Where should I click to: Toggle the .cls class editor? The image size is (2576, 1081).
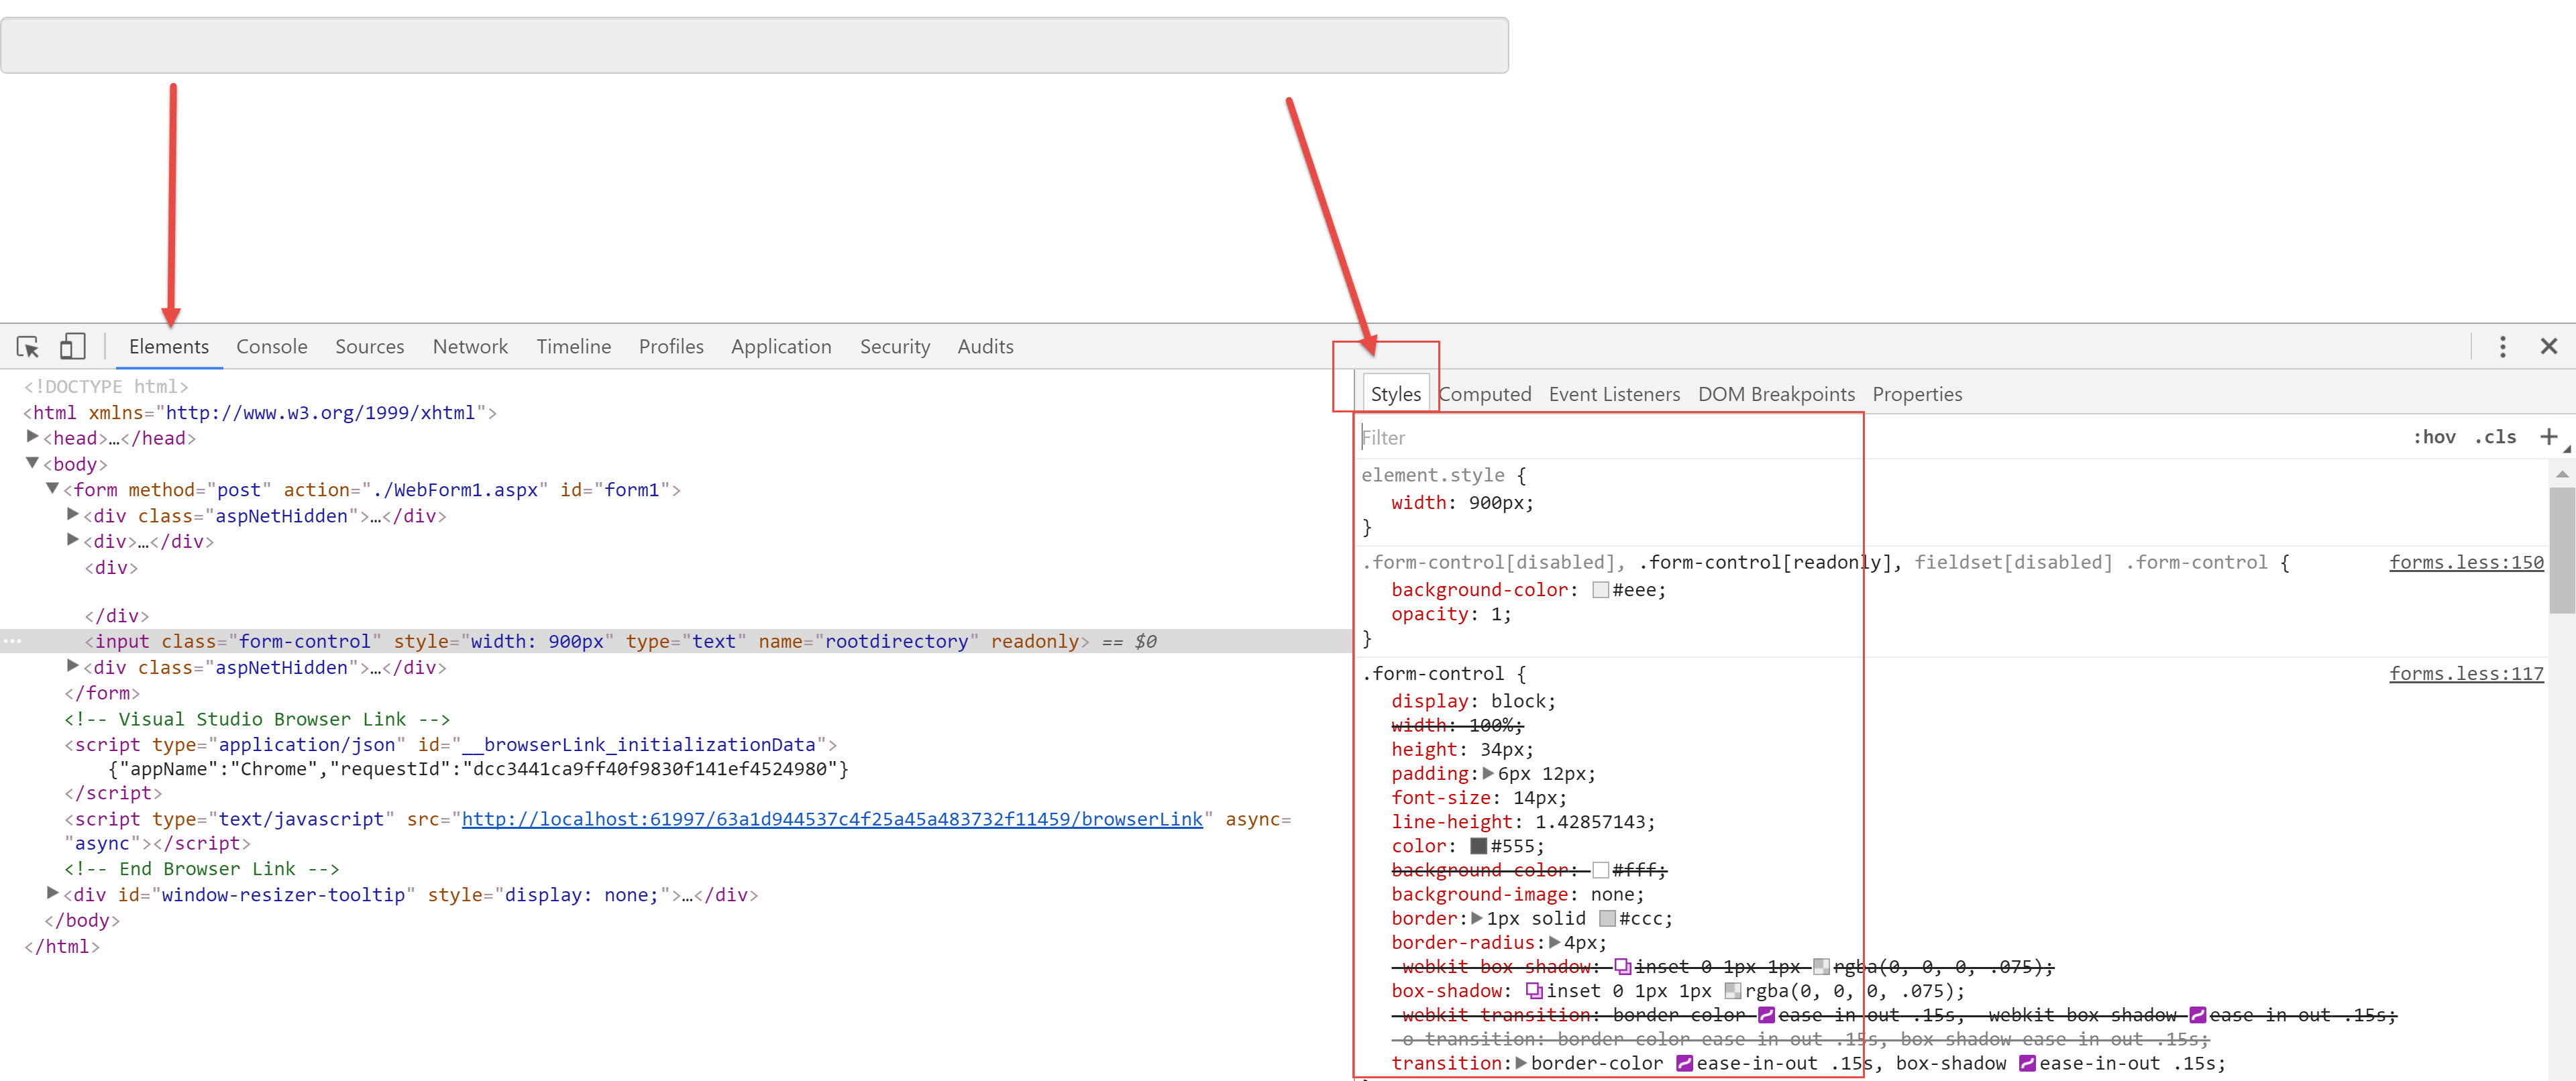(2495, 437)
